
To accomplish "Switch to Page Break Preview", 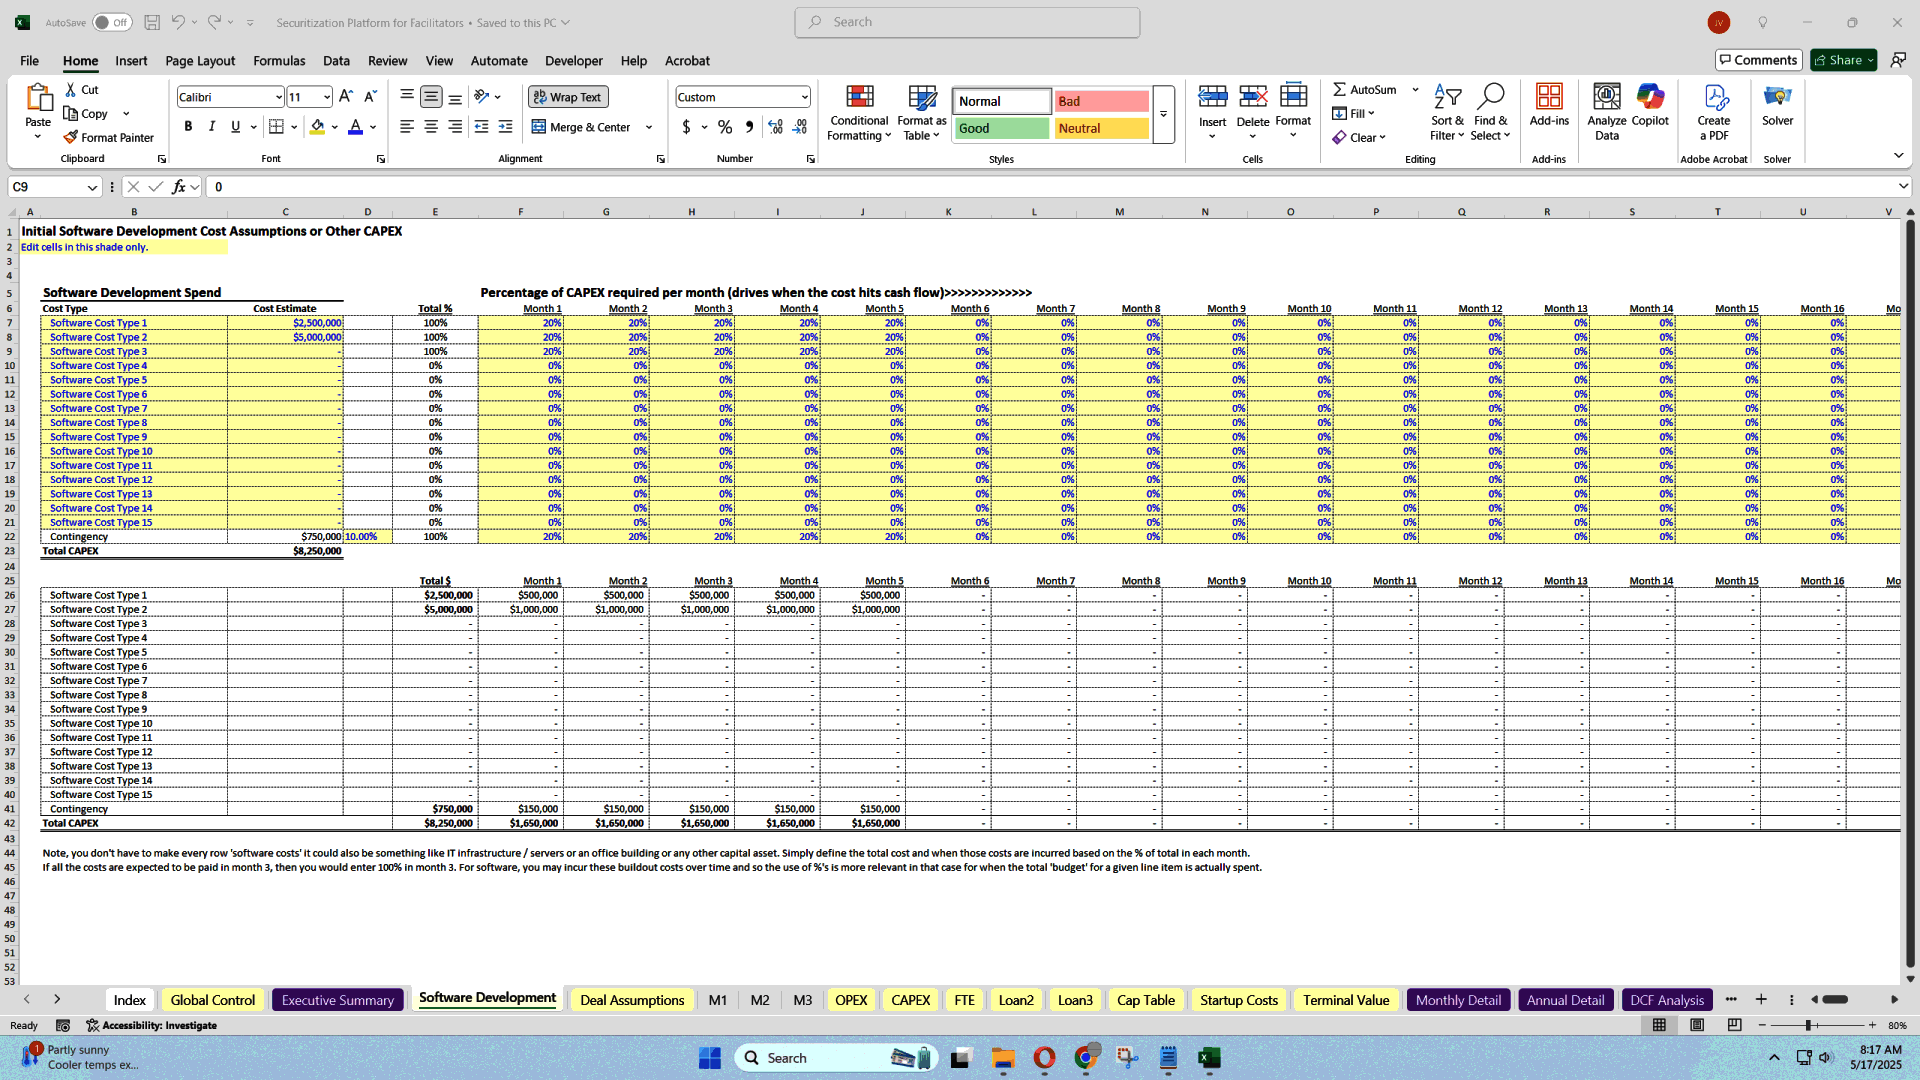I will tap(1734, 1025).
